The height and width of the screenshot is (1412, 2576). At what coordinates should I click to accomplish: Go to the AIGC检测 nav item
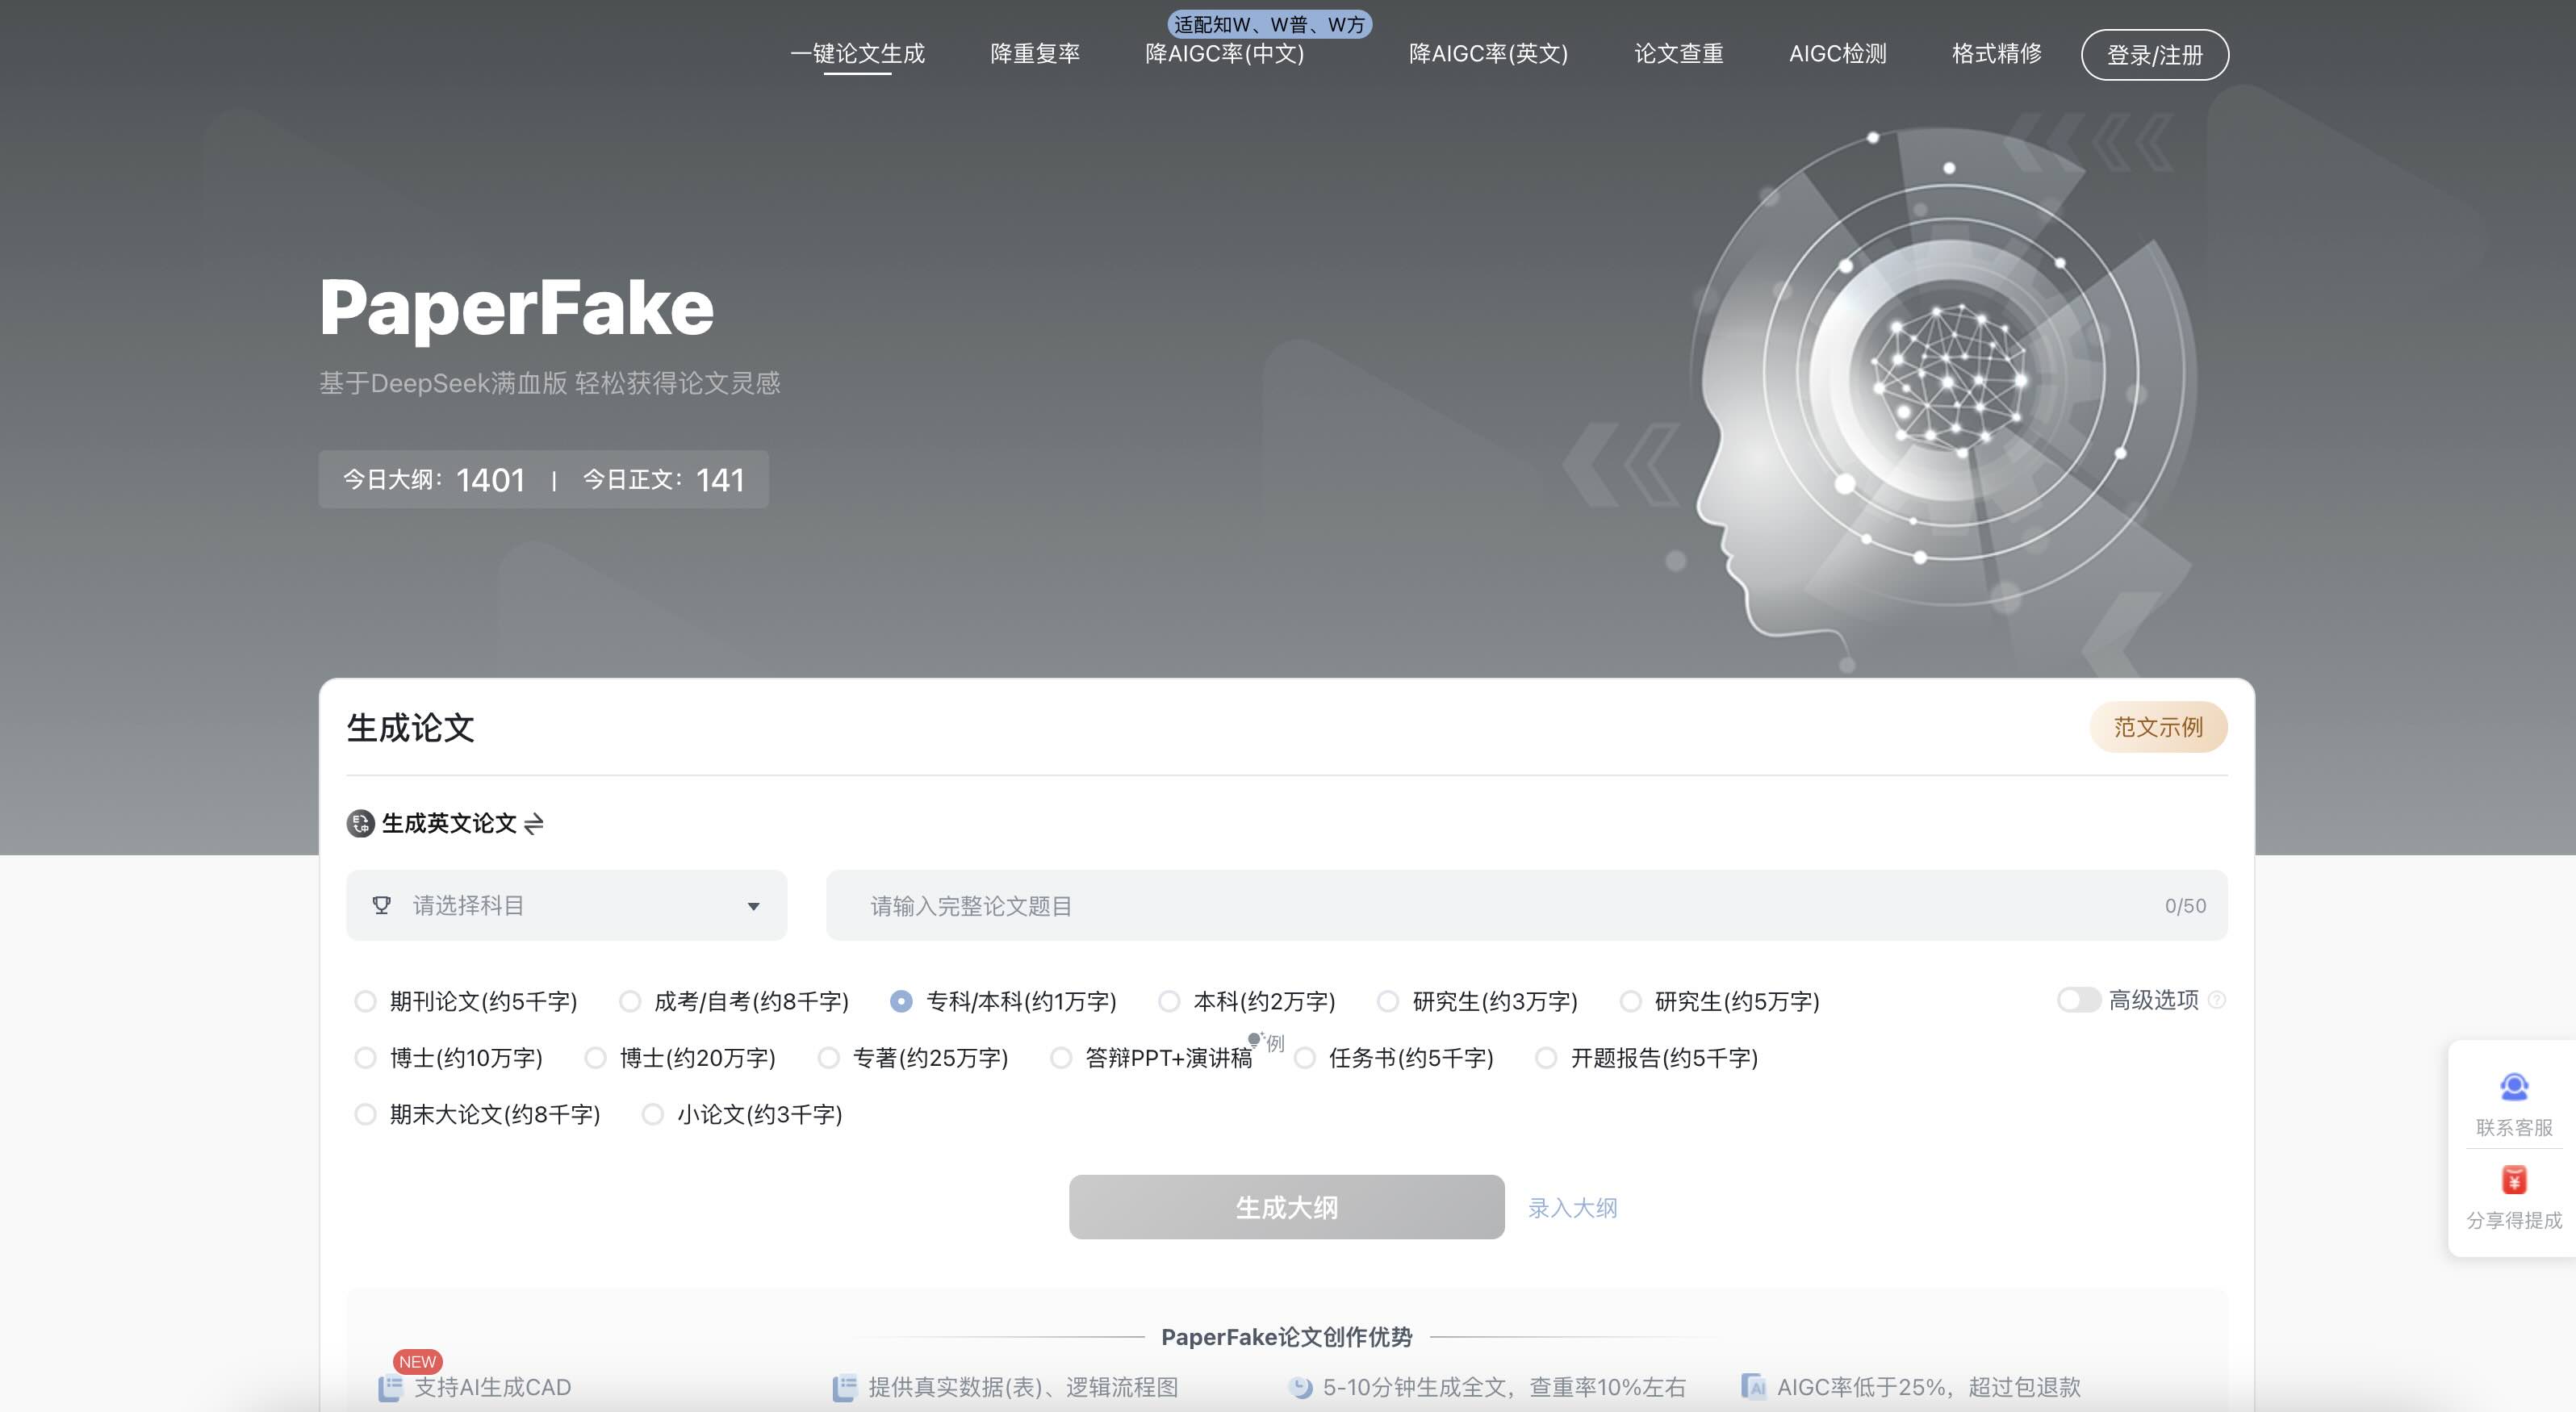1837,54
